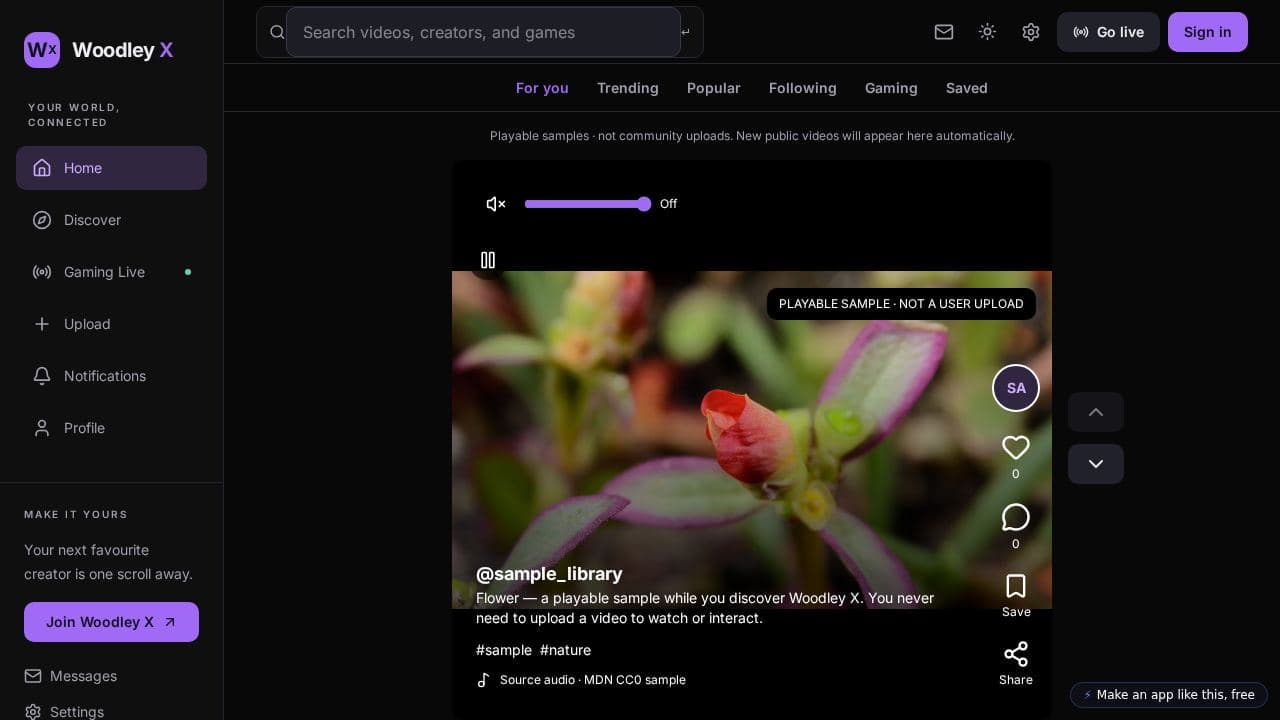Open Gaming Live in sidebar
The image size is (1280, 720).
click(x=111, y=272)
